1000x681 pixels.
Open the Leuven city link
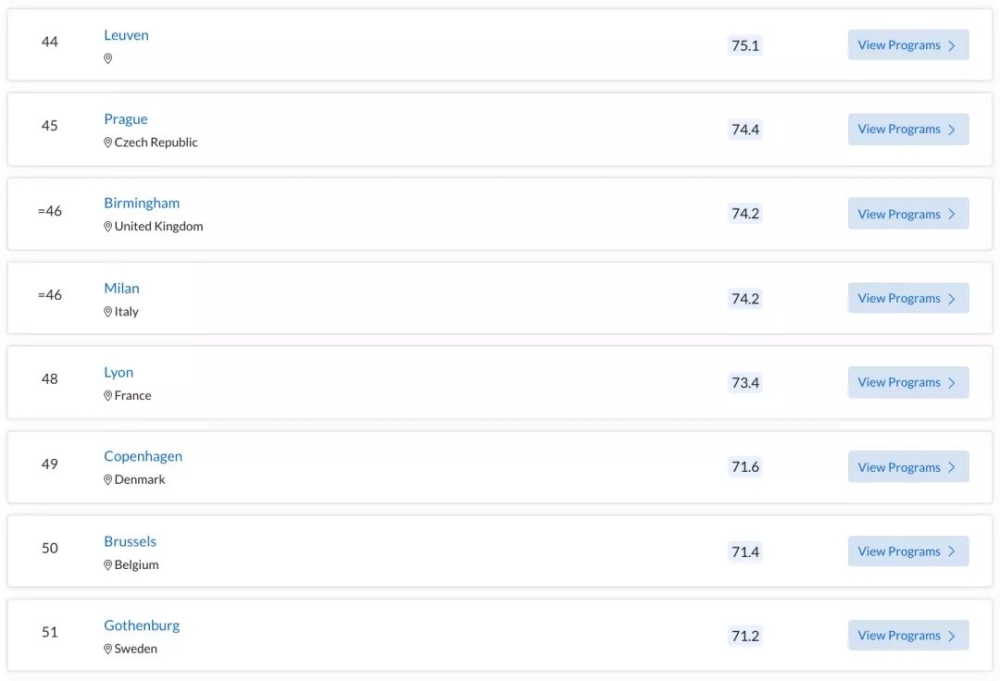pyautogui.click(x=126, y=35)
